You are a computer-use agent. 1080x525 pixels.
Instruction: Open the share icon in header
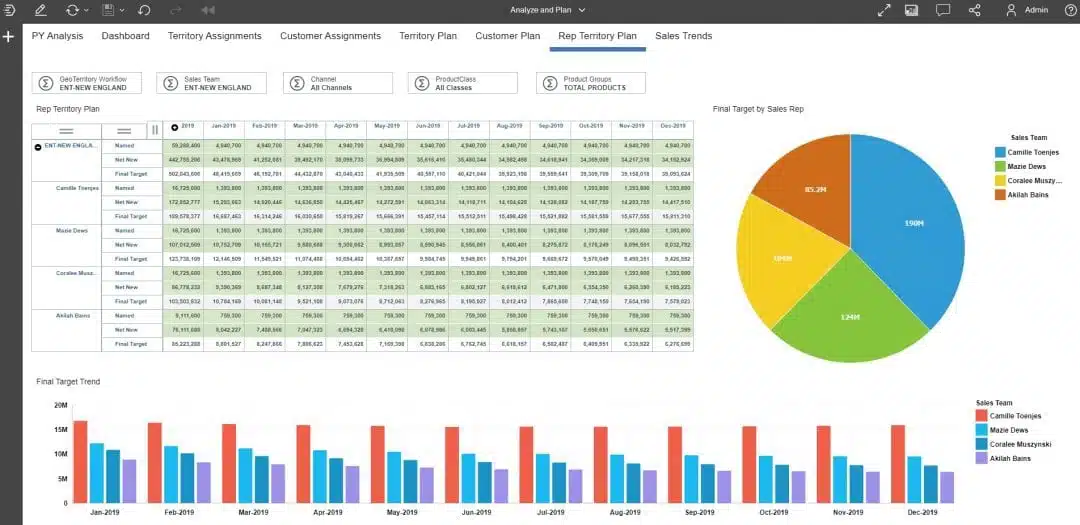[x=975, y=10]
